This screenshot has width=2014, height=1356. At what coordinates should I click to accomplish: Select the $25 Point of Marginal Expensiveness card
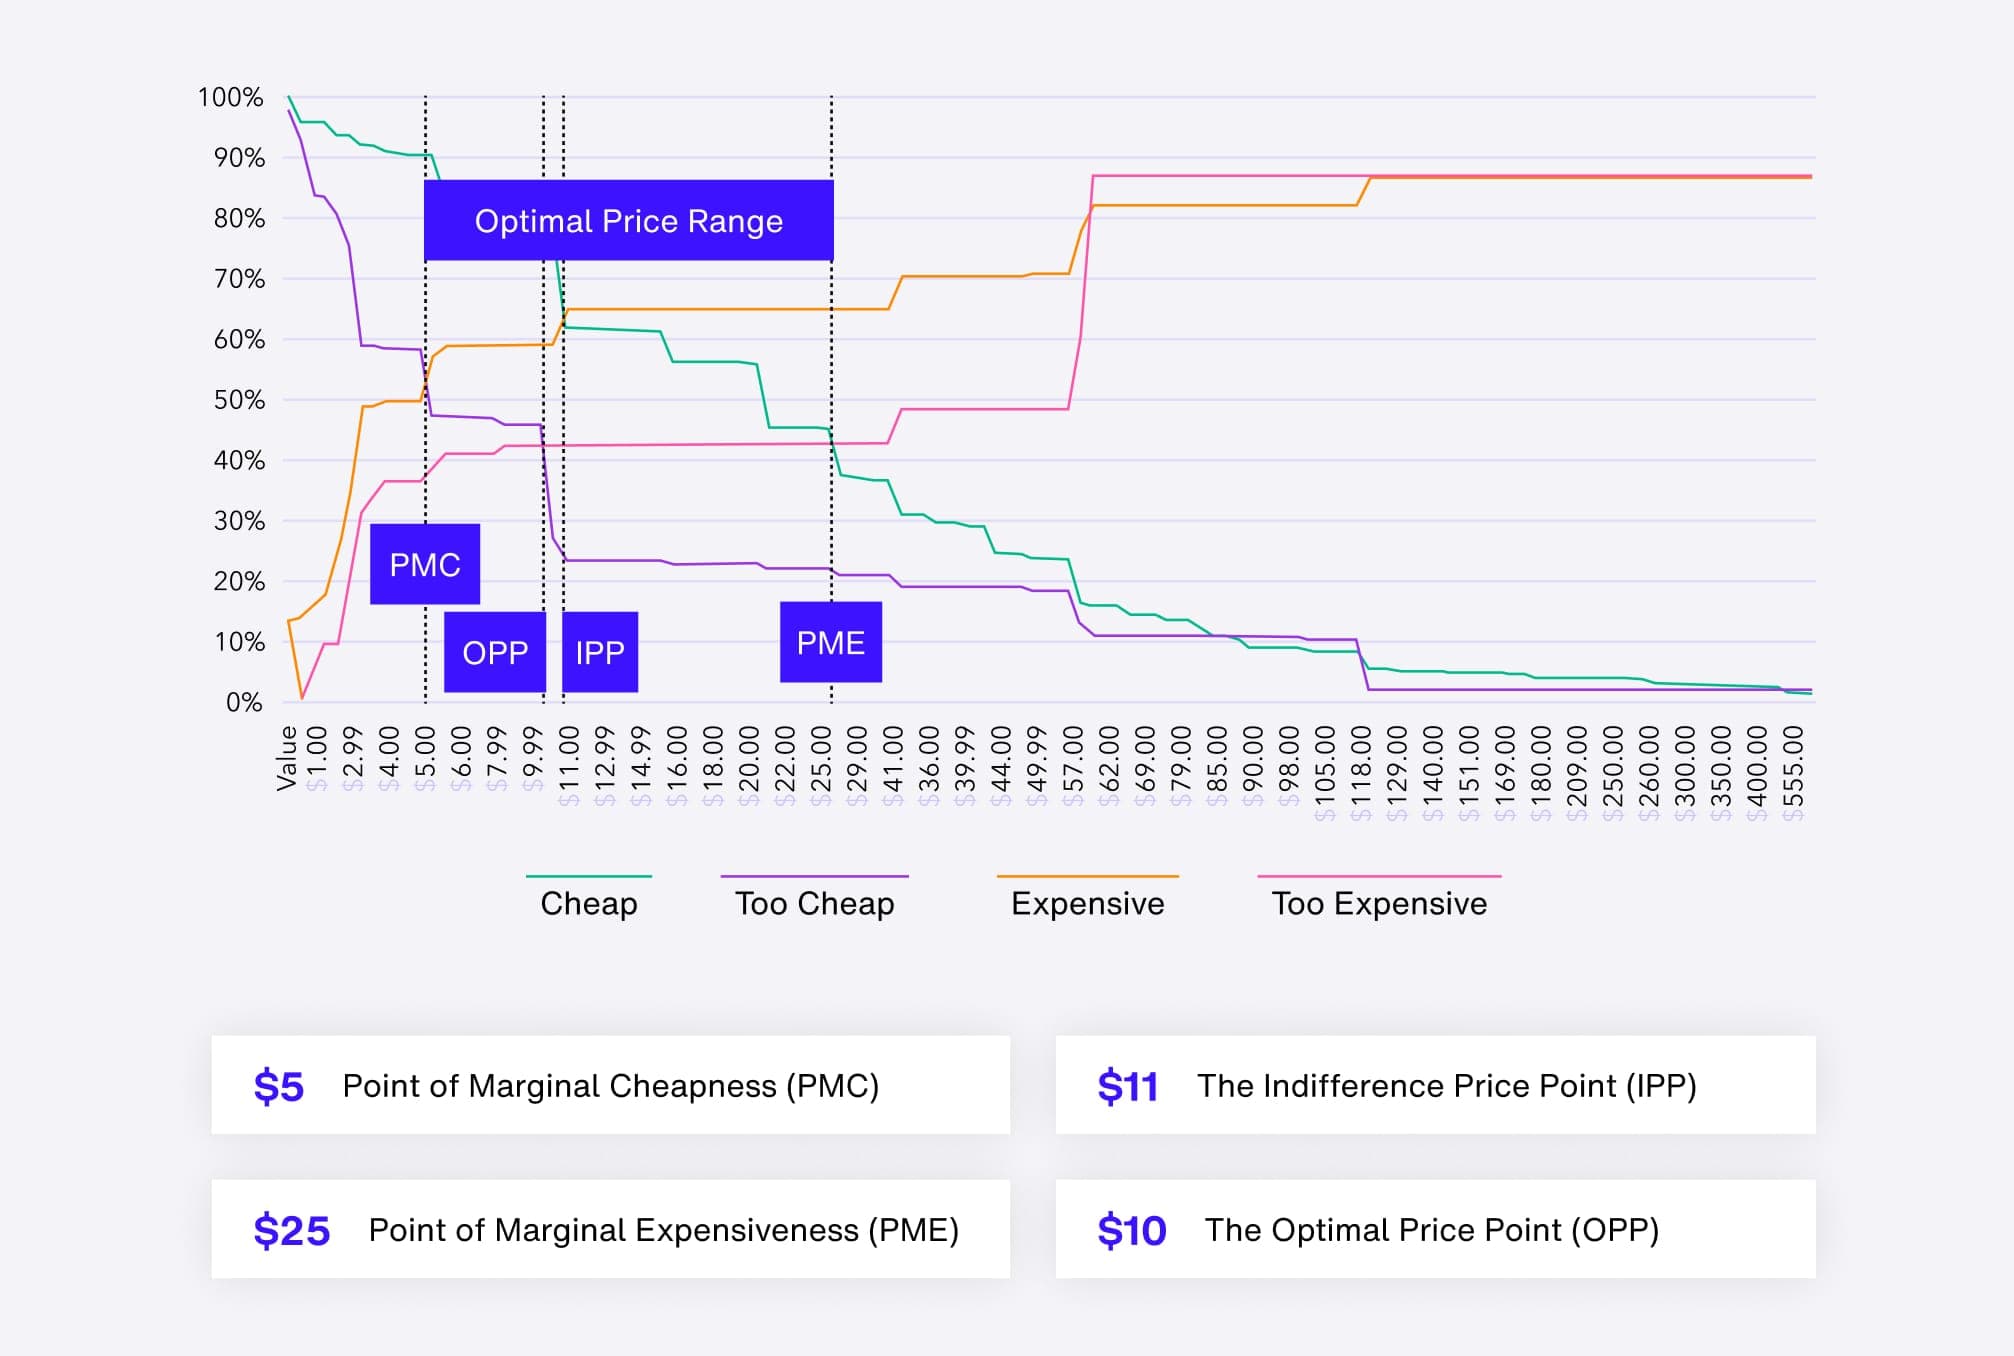click(610, 1229)
